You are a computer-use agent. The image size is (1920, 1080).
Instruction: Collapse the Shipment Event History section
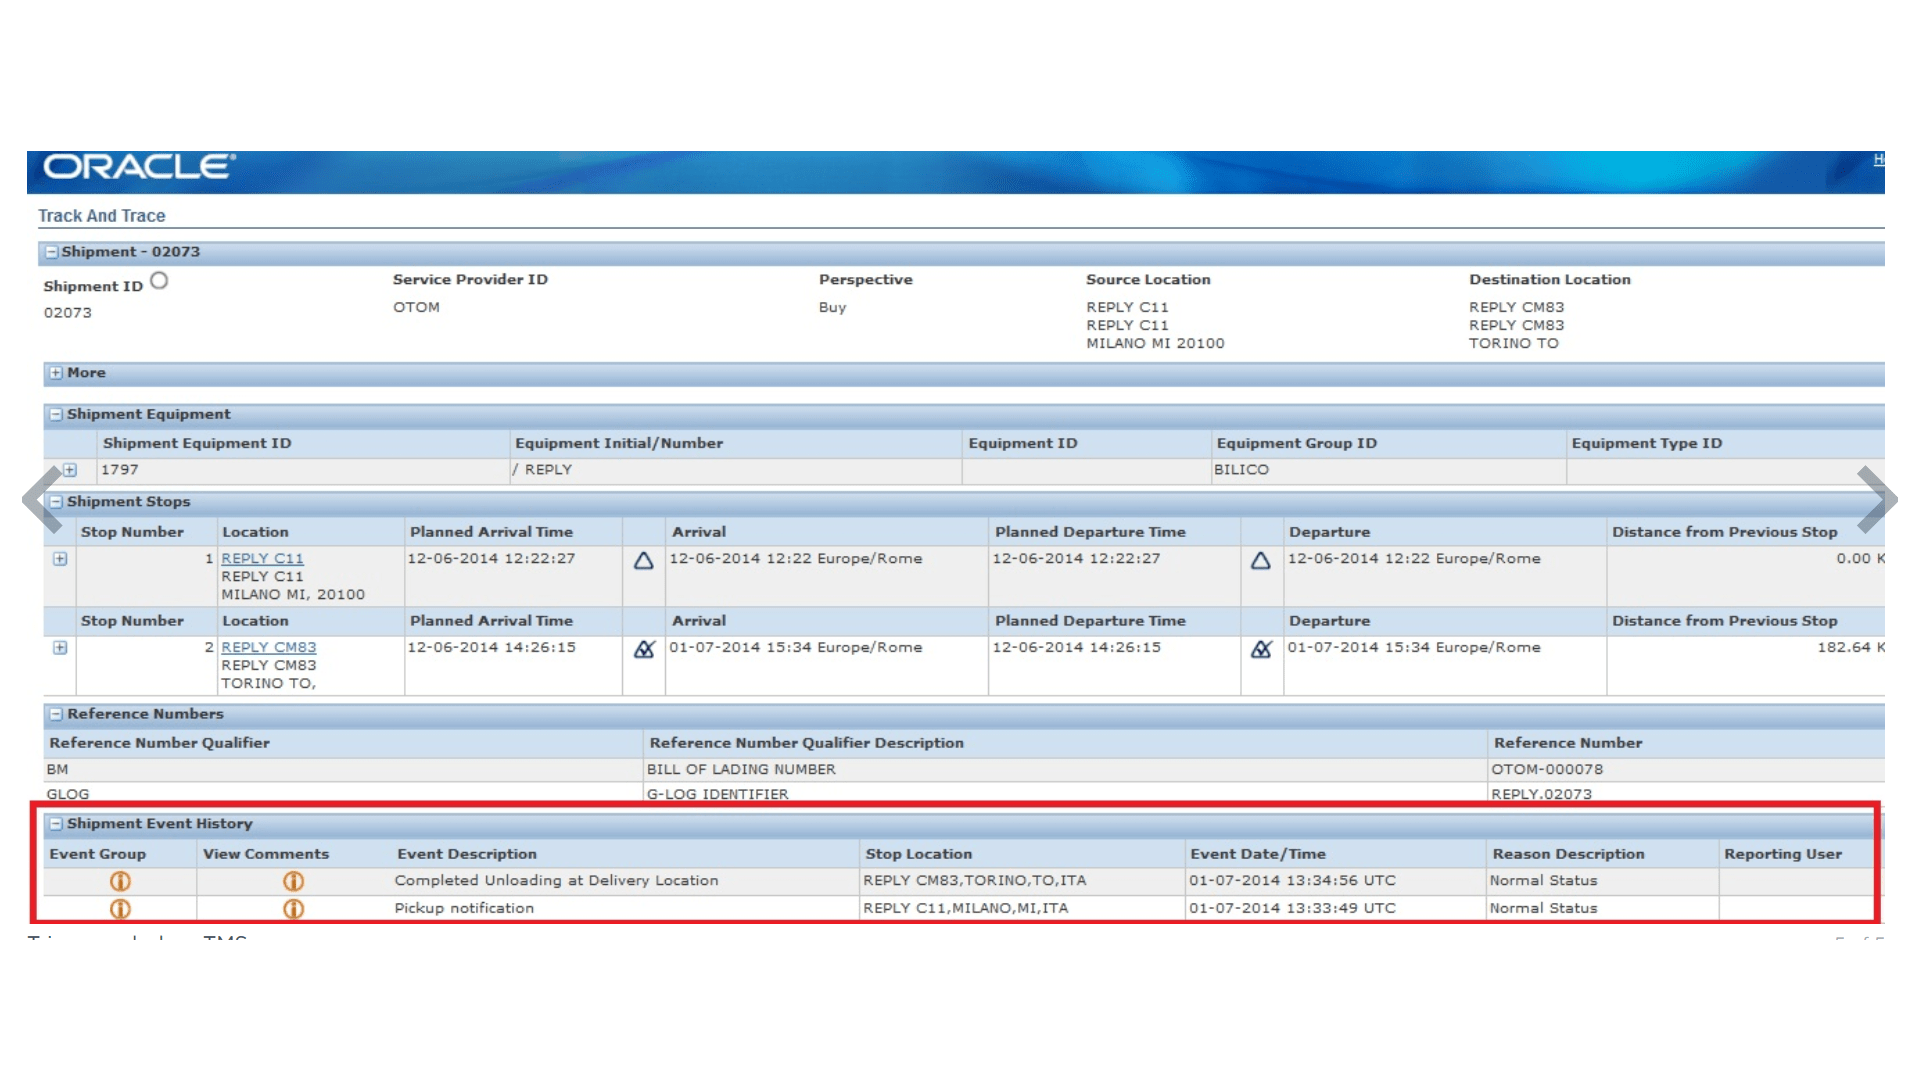pyautogui.click(x=56, y=824)
